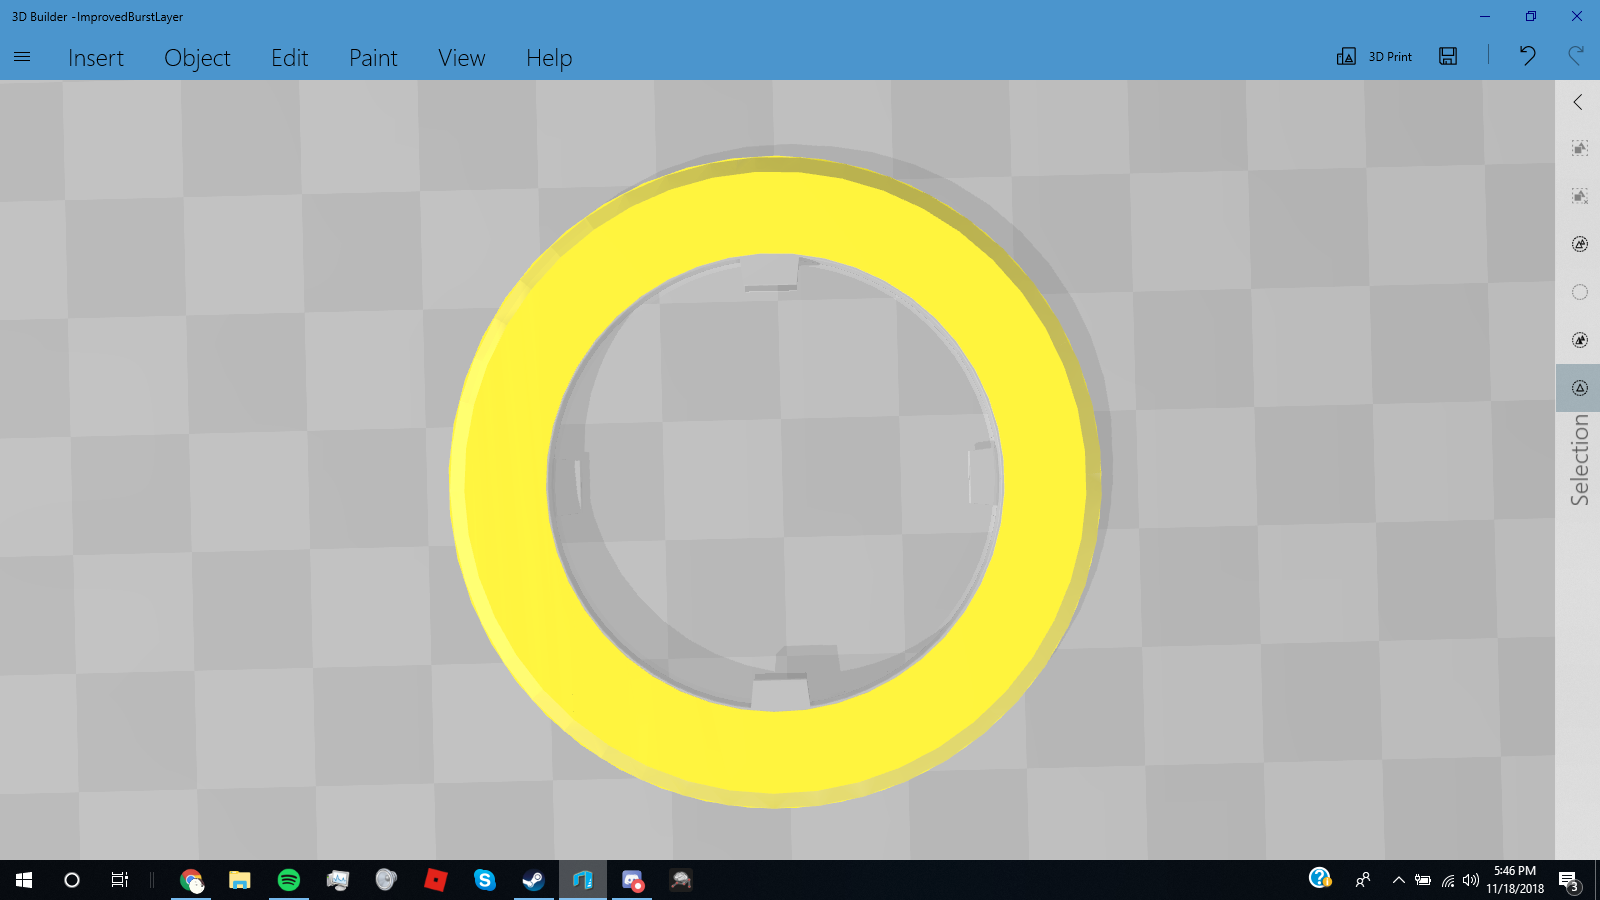Click the Select All icon in side panel
Image resolution: width=1600 pixels, height=900 pixels.
coord(1580,244)
